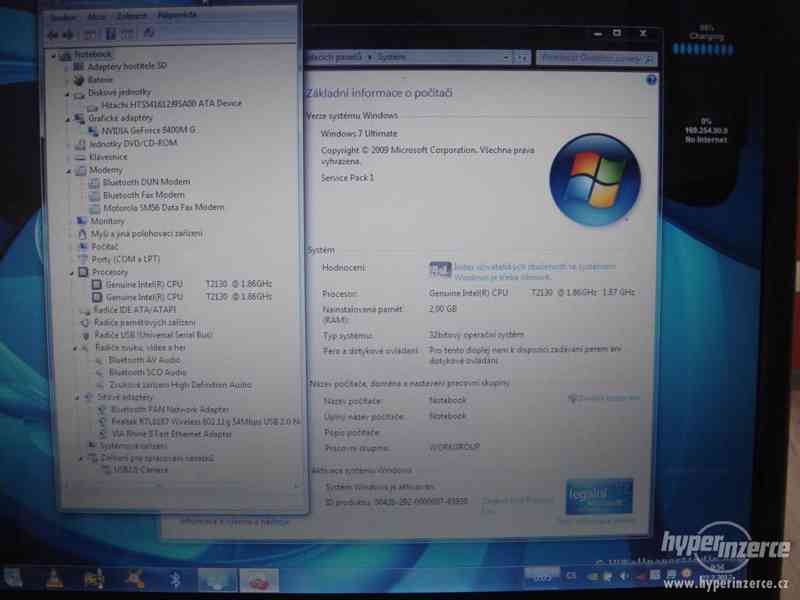Click the scan for hardware changes icon
This screenshot has height=600, width=800.
coord(148,33)
